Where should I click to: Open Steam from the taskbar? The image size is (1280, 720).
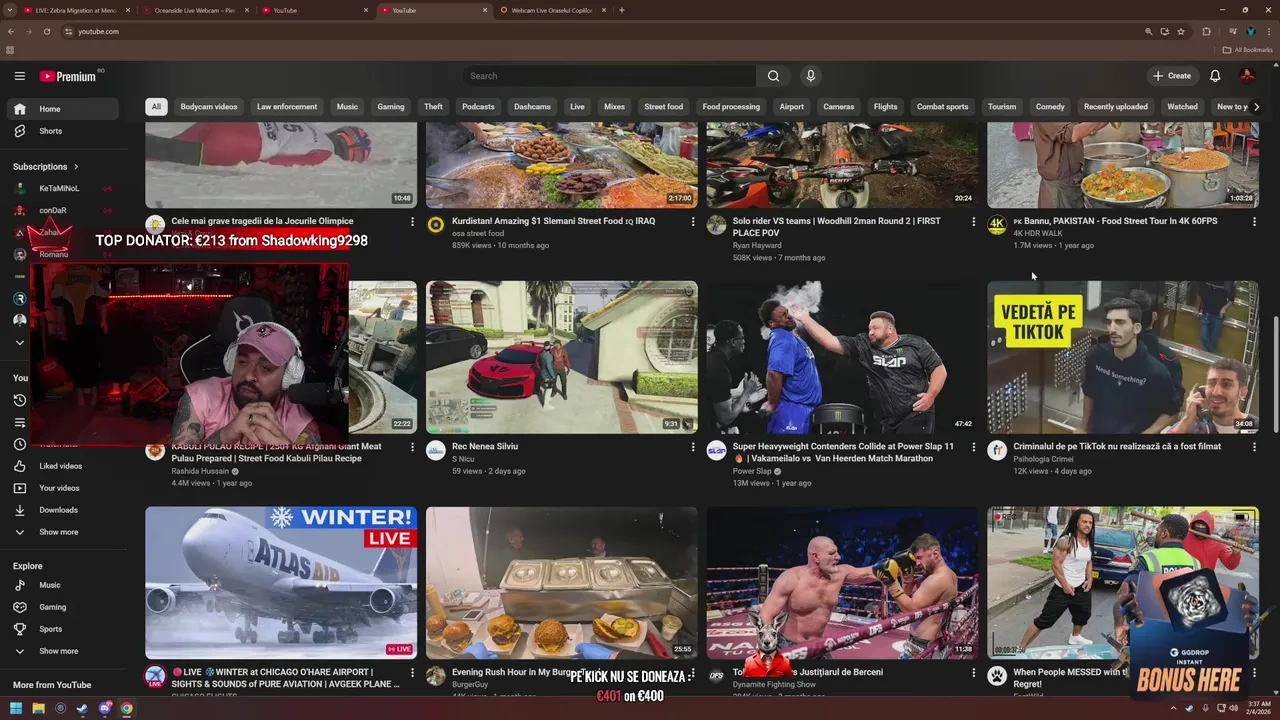coord(82,708)
